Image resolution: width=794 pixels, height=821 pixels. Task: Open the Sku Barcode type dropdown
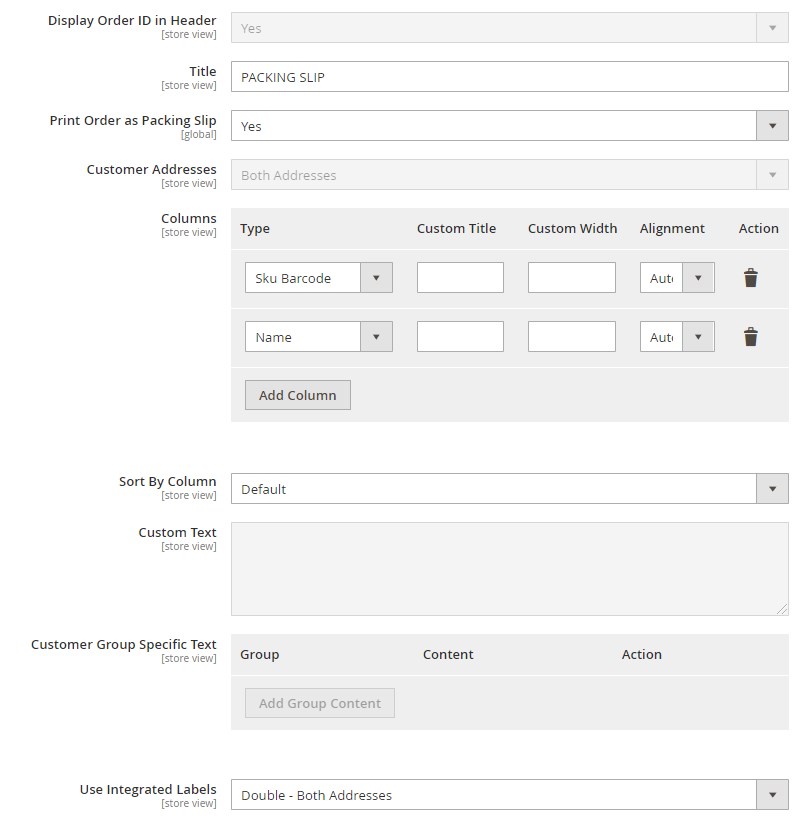coord(318,278)
